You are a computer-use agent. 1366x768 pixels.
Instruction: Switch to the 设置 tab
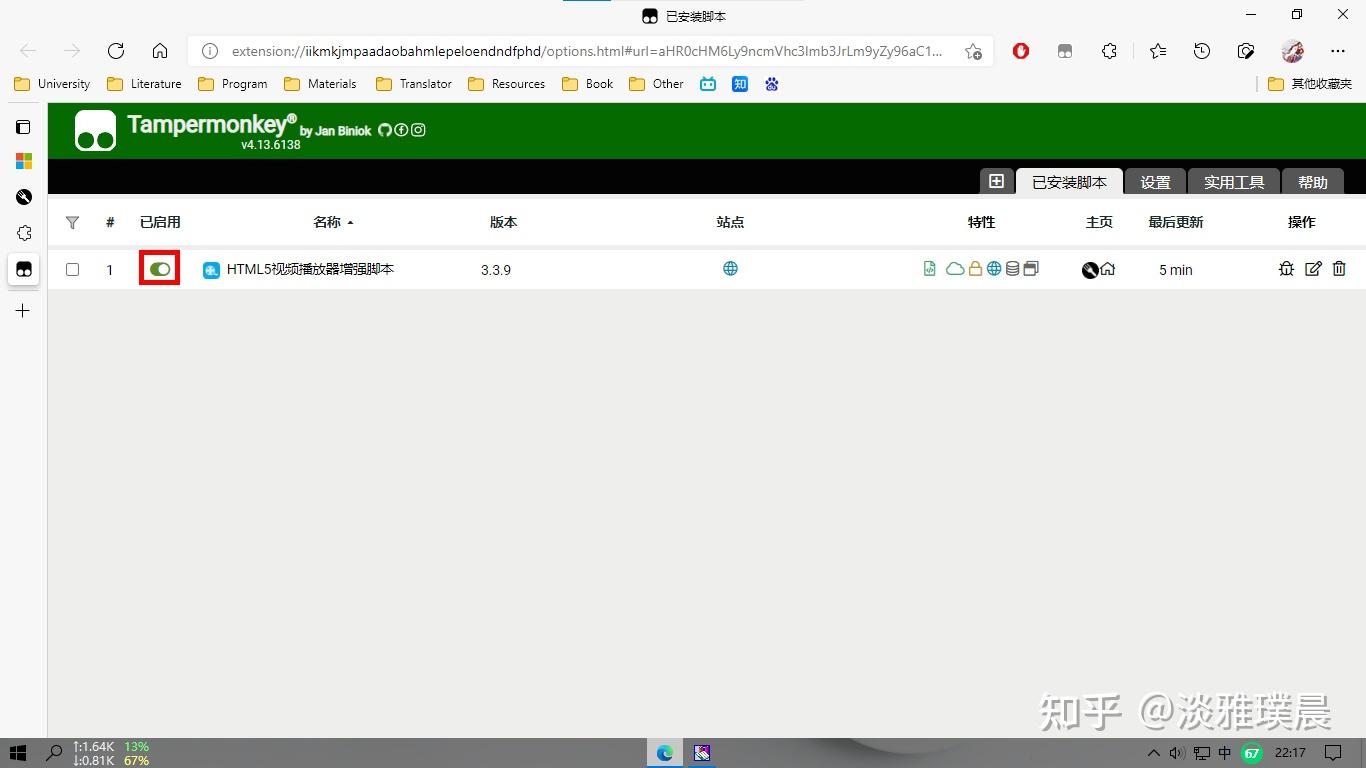coord(1154,181)
